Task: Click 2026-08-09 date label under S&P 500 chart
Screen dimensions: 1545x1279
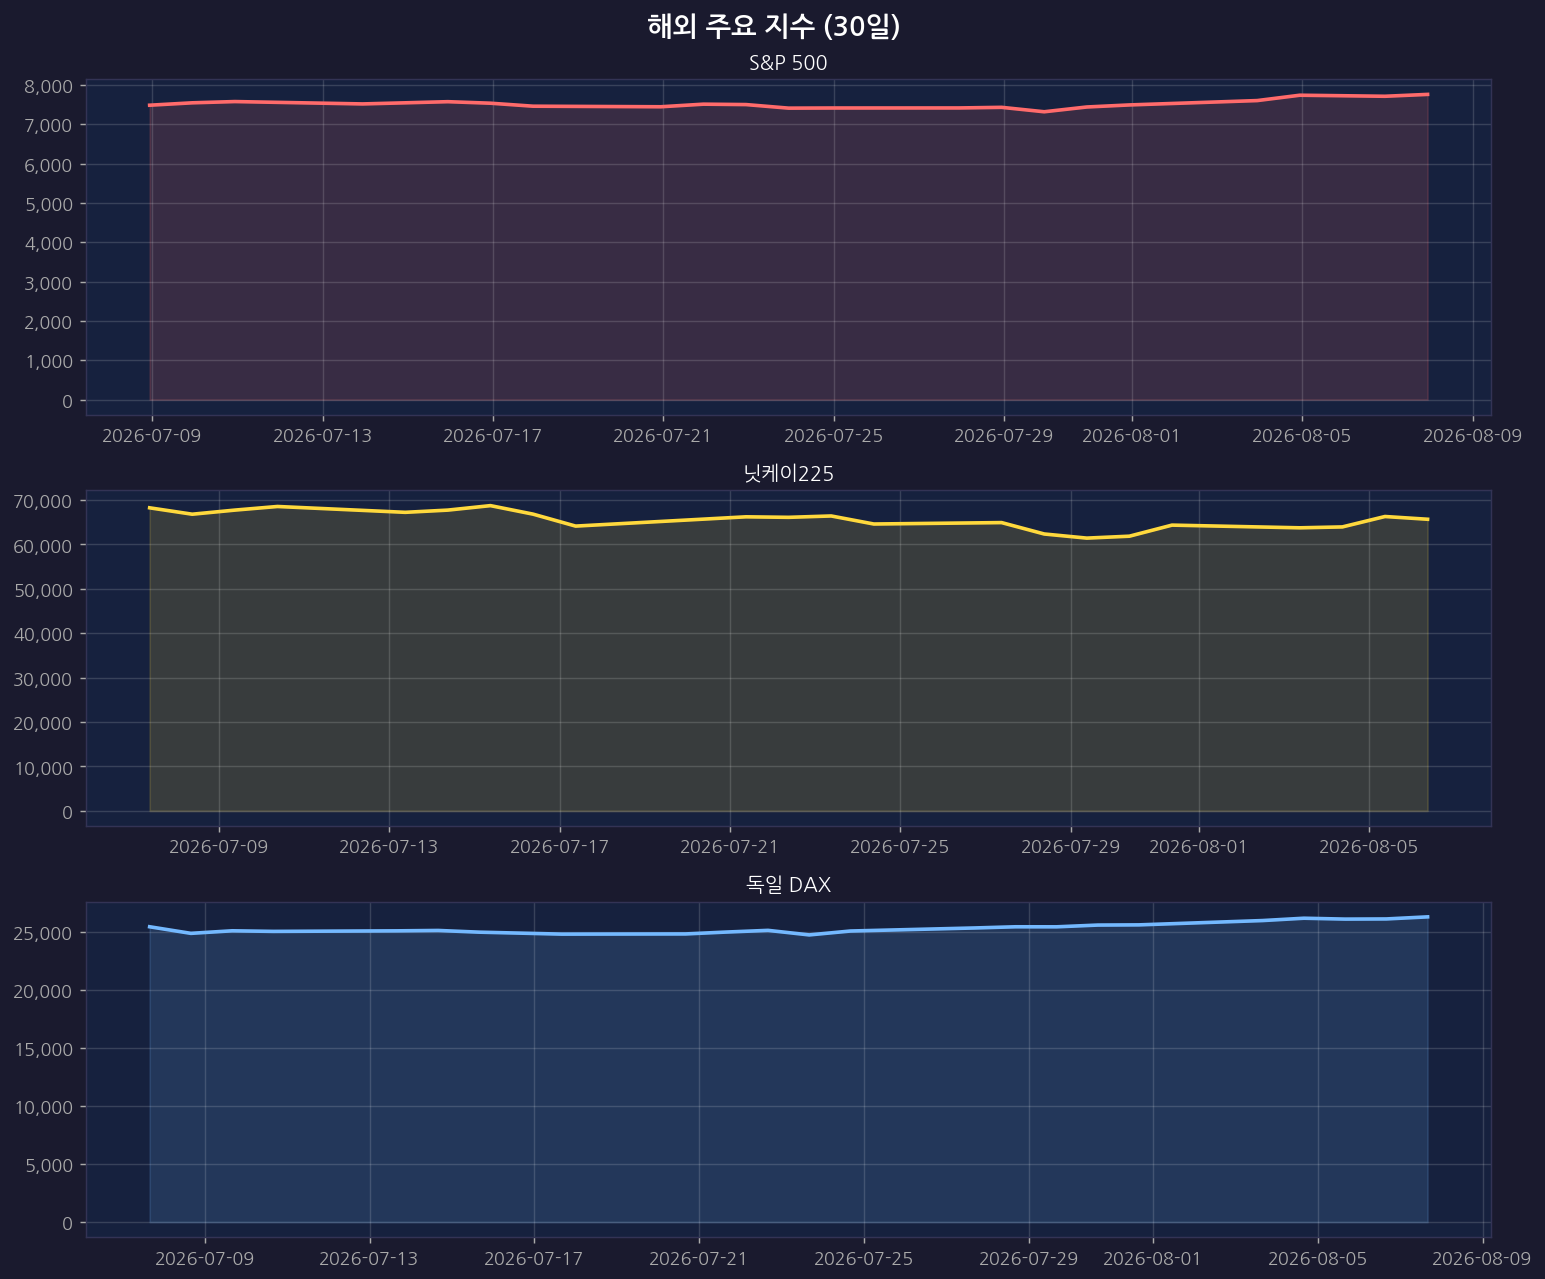Action: pyautogui.click(x=1472, y=435)
